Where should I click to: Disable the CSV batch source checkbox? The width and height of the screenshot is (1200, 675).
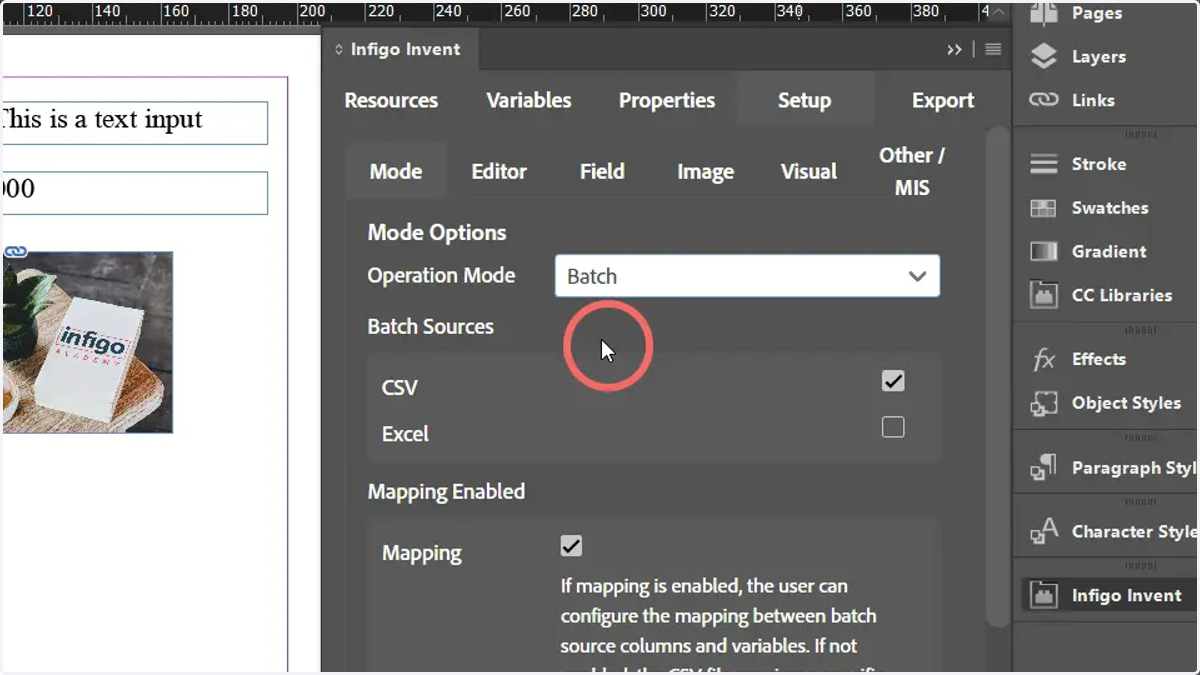(893, 381)
